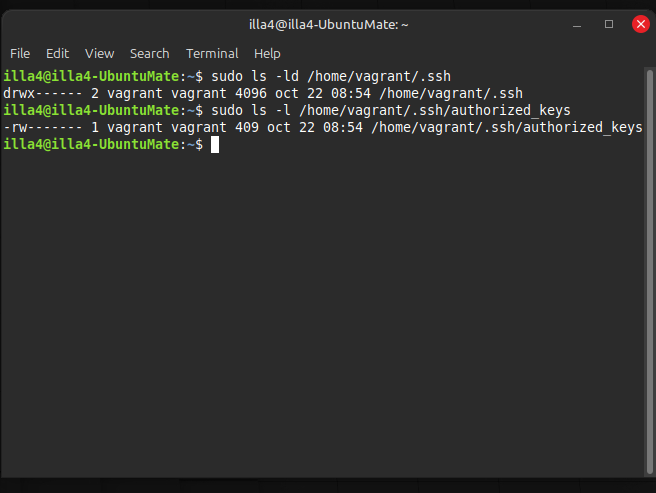
Task: Open the Edit menu
Action: click(57, 53)
